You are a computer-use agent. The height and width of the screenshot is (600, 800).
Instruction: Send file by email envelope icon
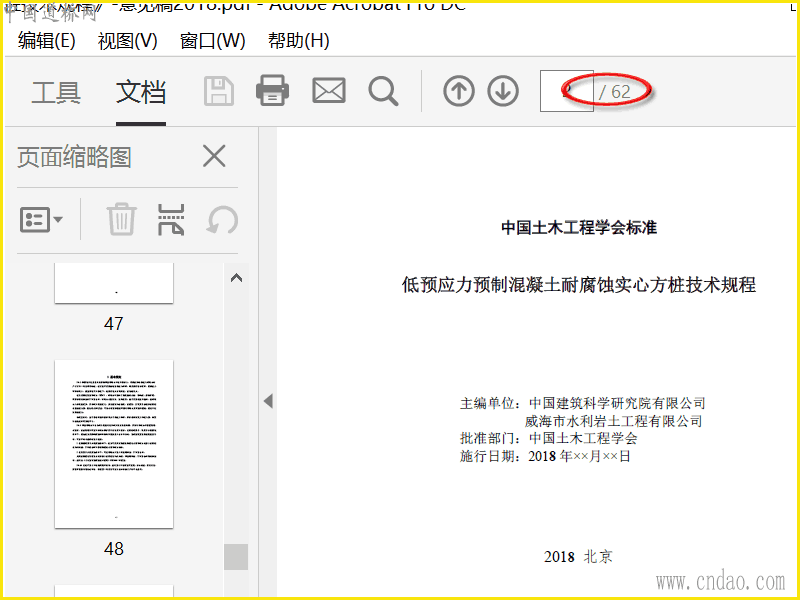[x=329, y=91]
